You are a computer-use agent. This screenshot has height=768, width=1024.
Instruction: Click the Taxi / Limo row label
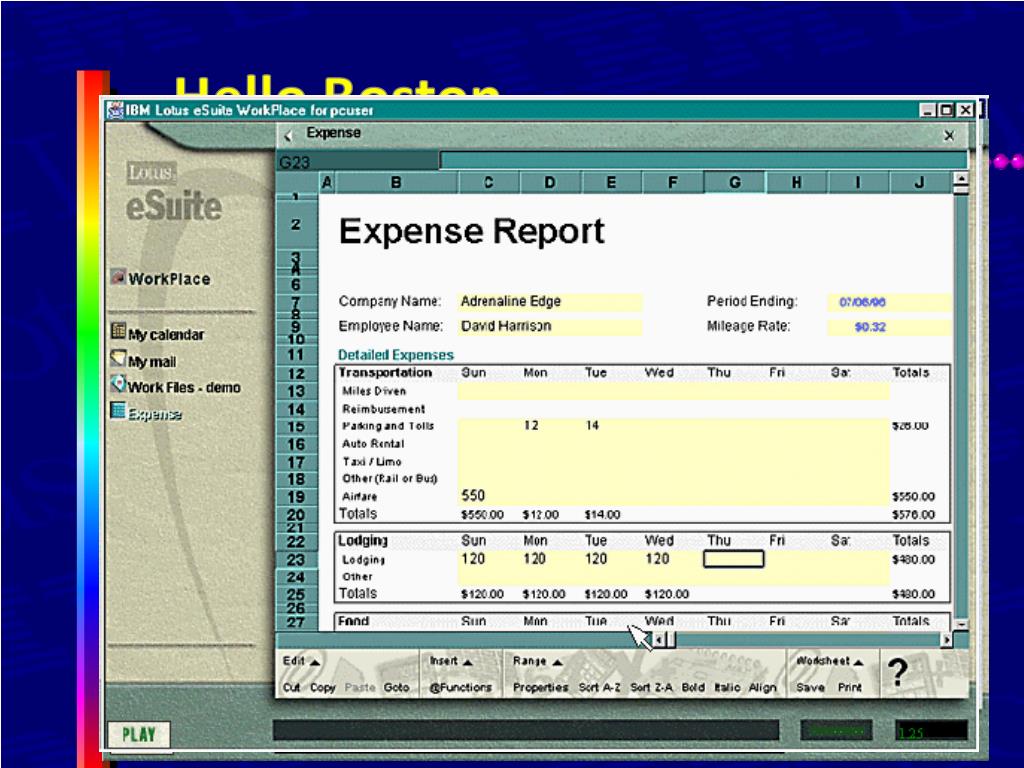pos(372,461)
